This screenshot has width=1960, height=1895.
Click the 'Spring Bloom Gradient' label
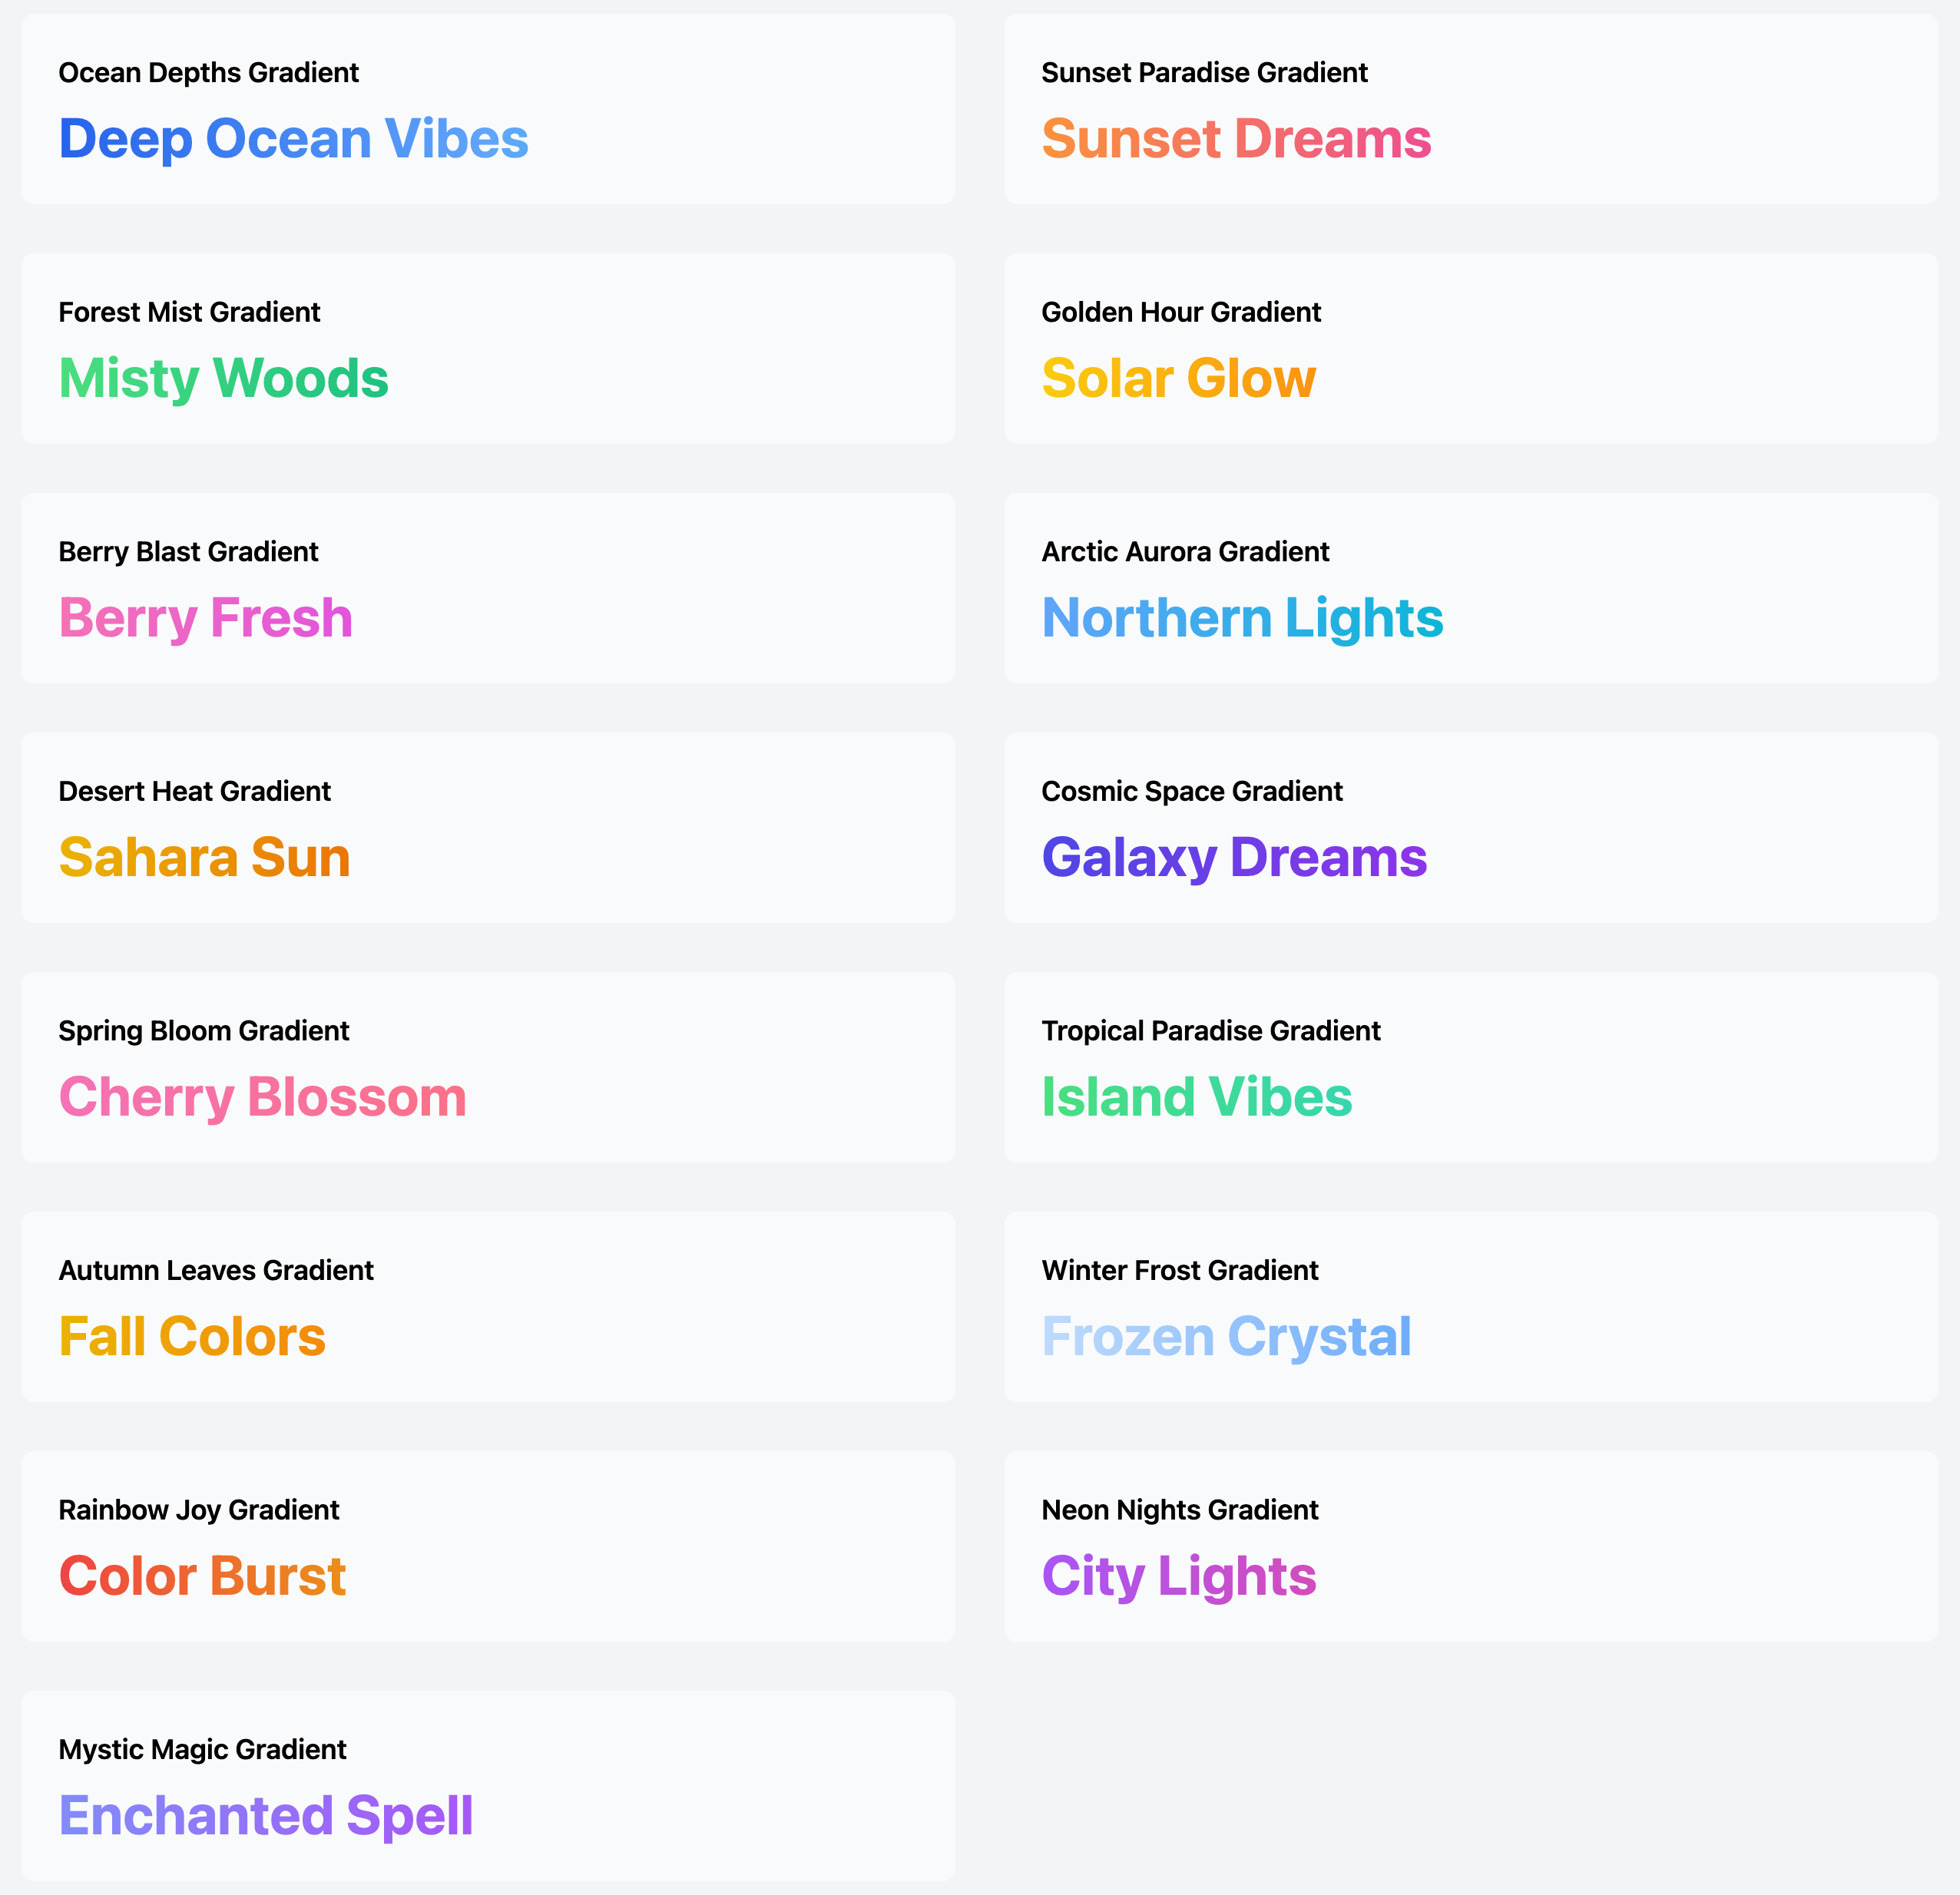pyautogui.click(x=203, y=1031)
